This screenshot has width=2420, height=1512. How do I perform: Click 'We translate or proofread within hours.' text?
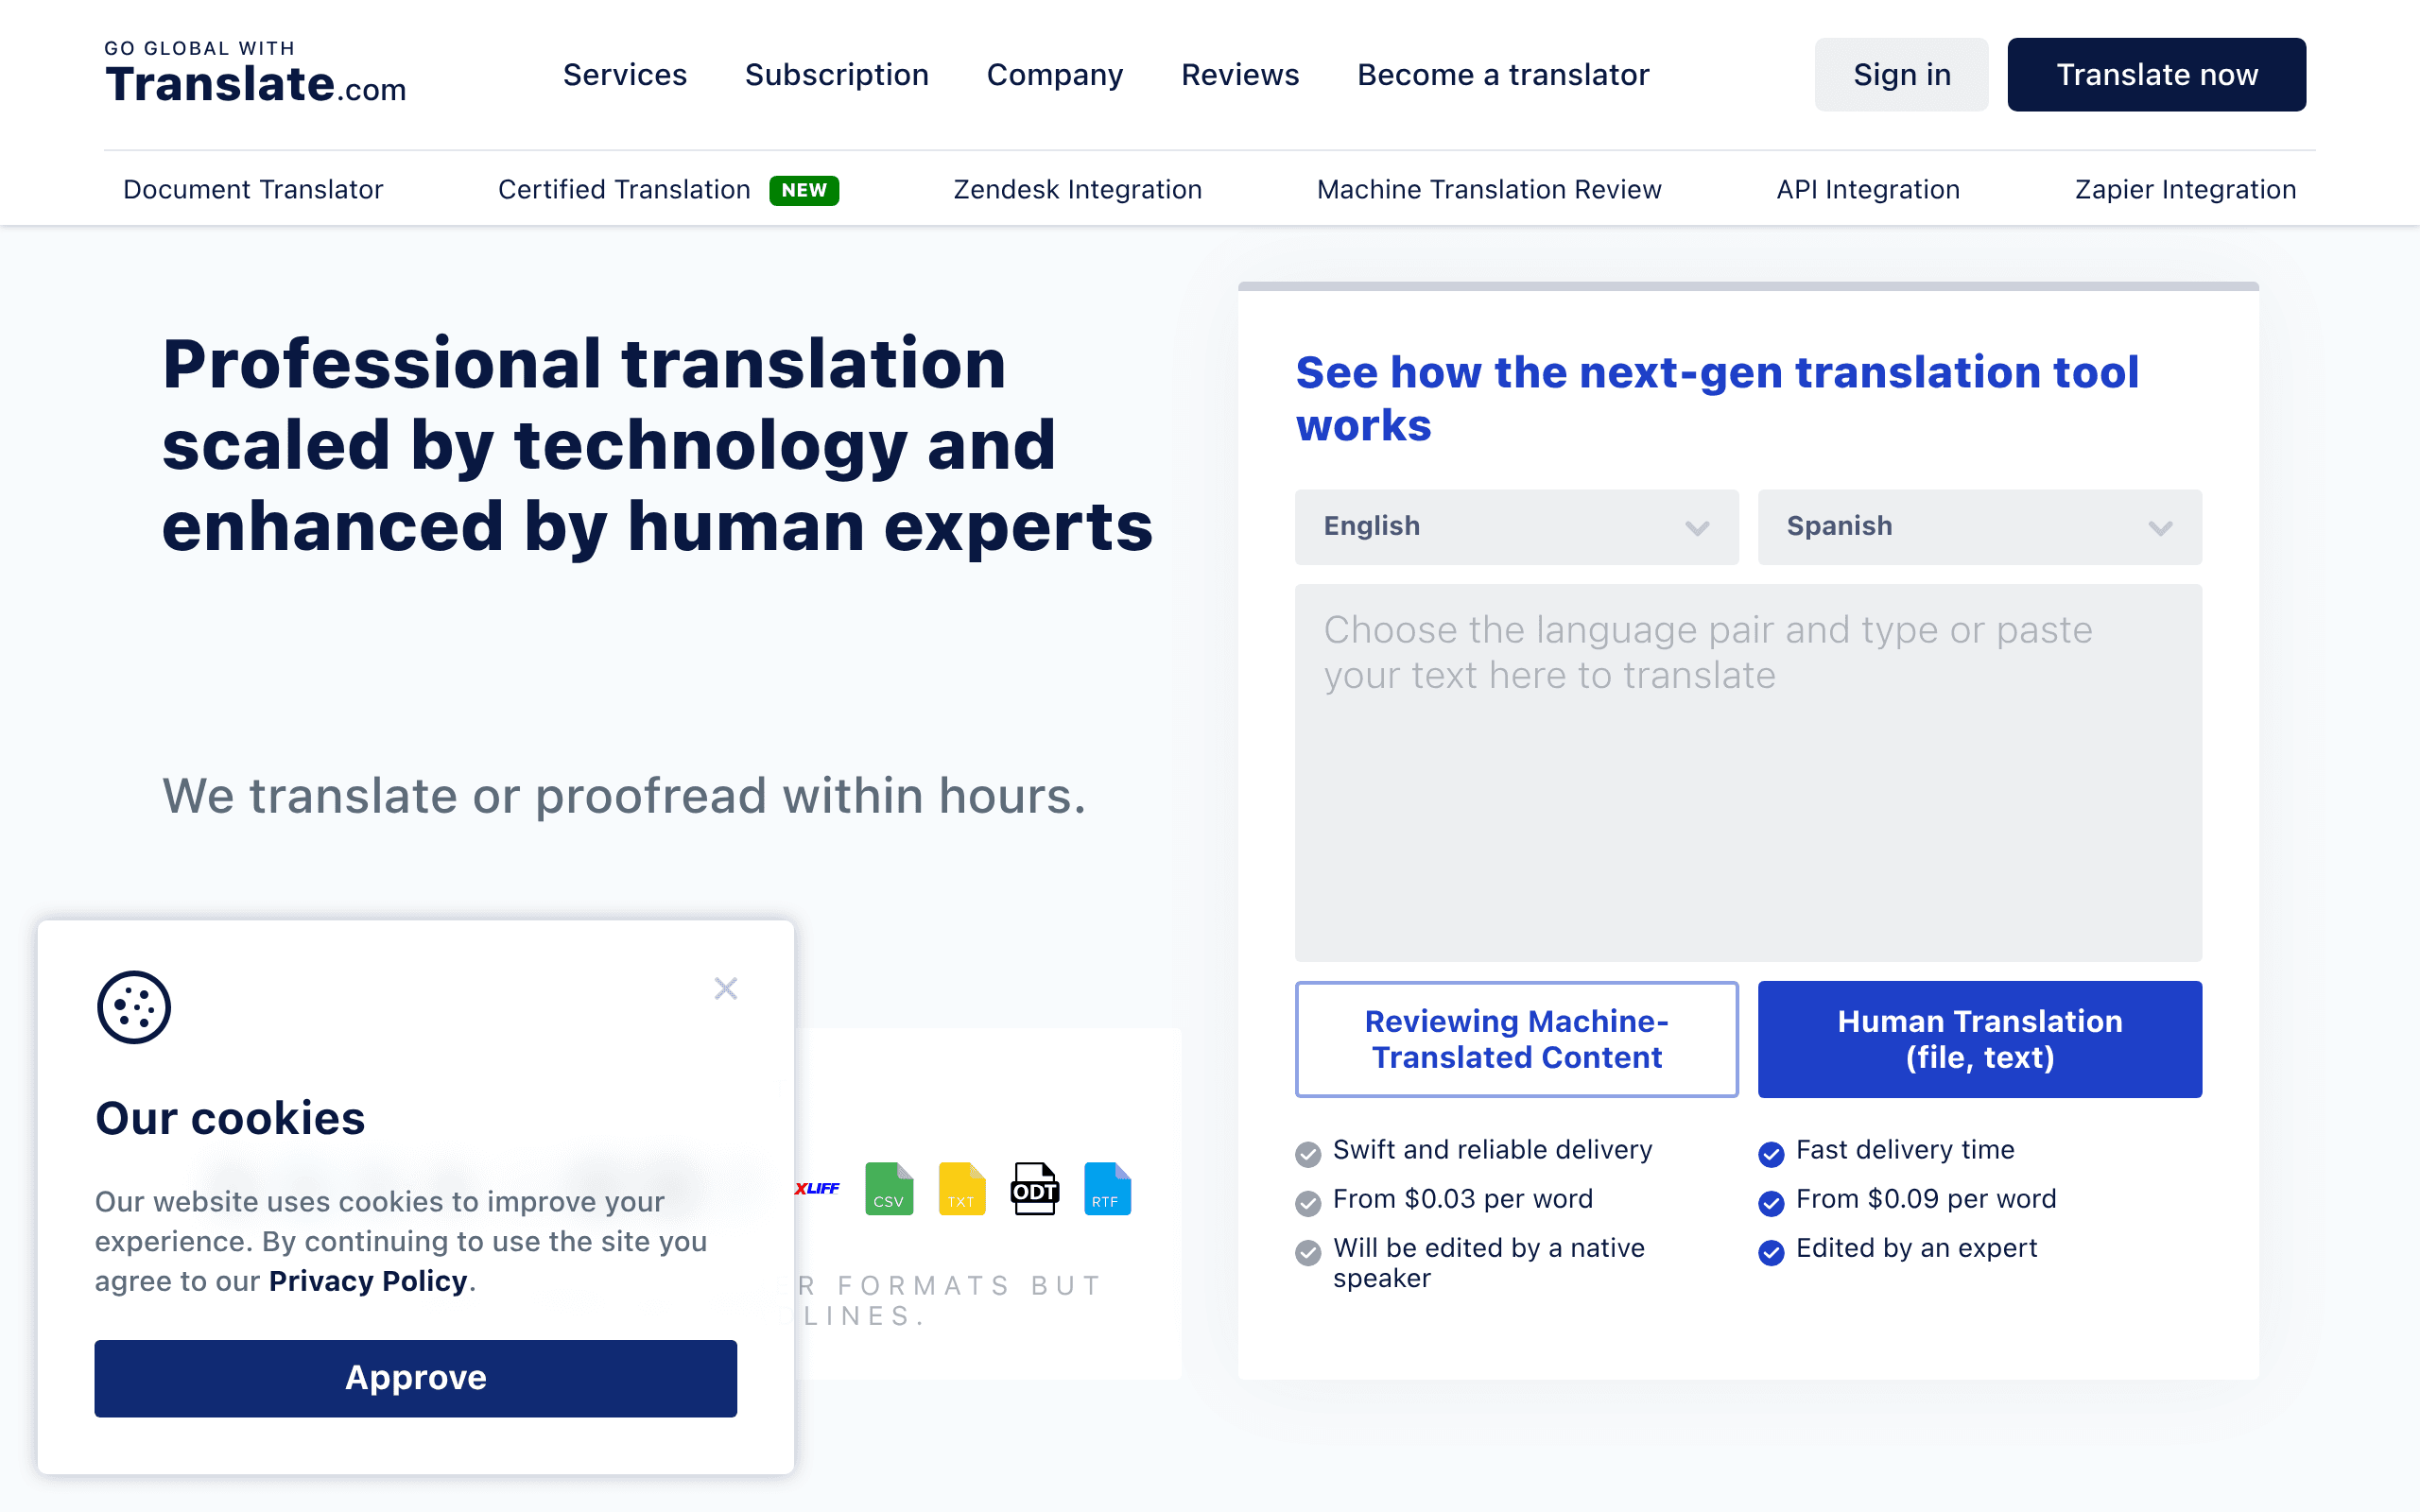[x=624, y=796]
